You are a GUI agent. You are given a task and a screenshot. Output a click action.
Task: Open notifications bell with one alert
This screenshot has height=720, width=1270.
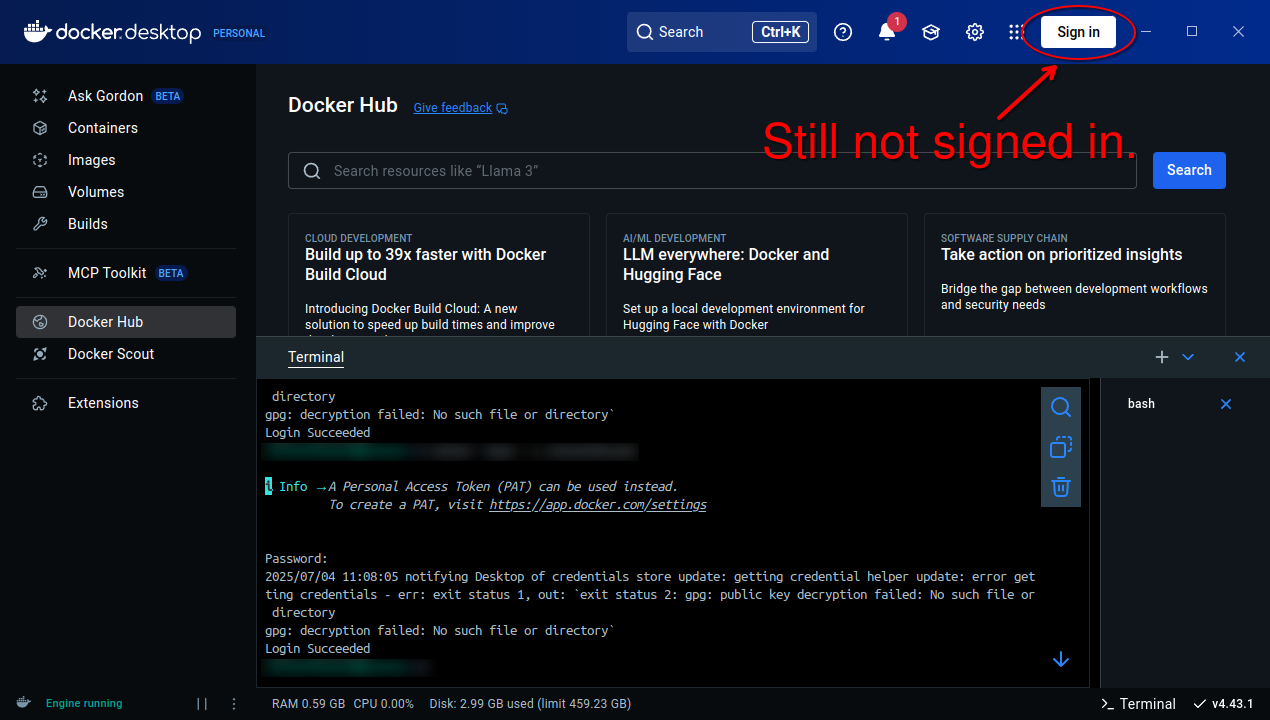(887, 32)
